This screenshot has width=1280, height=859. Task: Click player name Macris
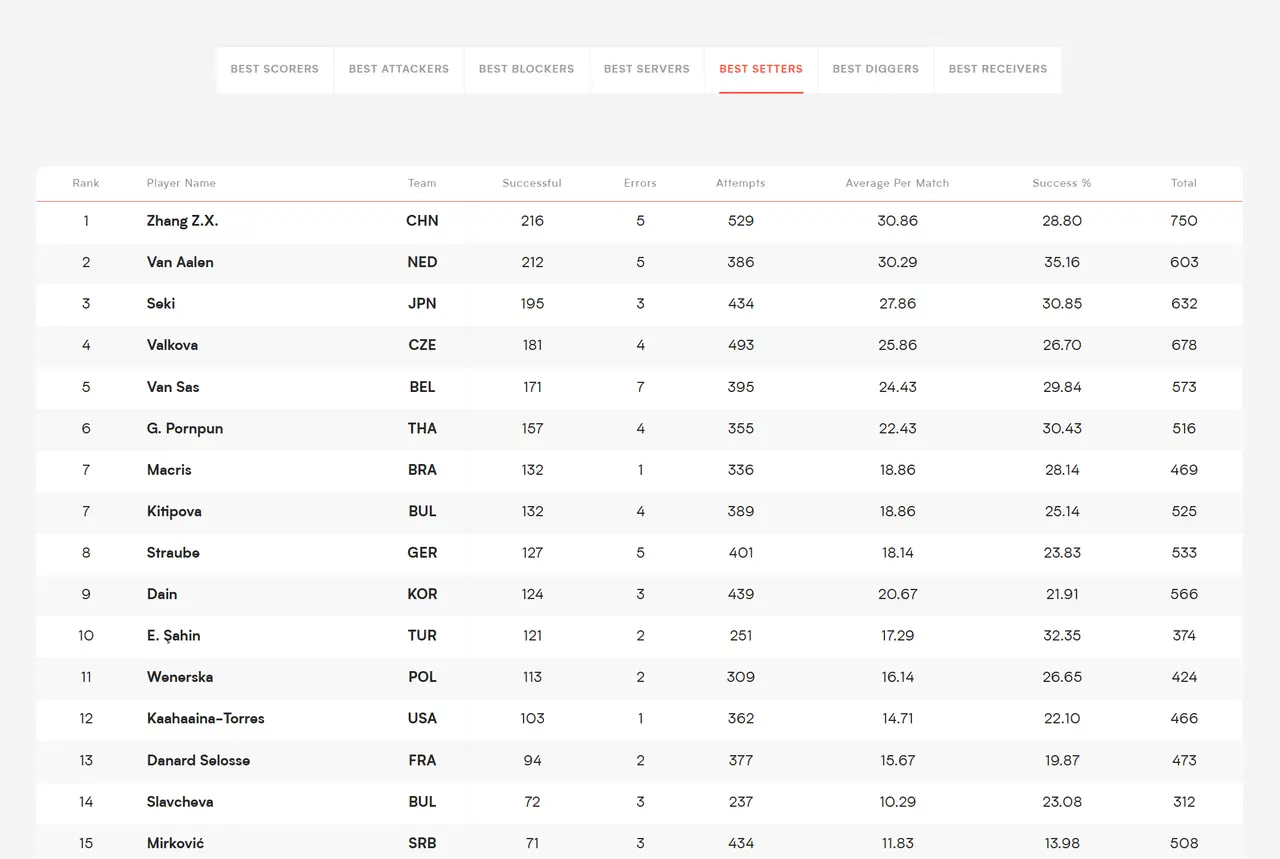(x=169, y=470)
